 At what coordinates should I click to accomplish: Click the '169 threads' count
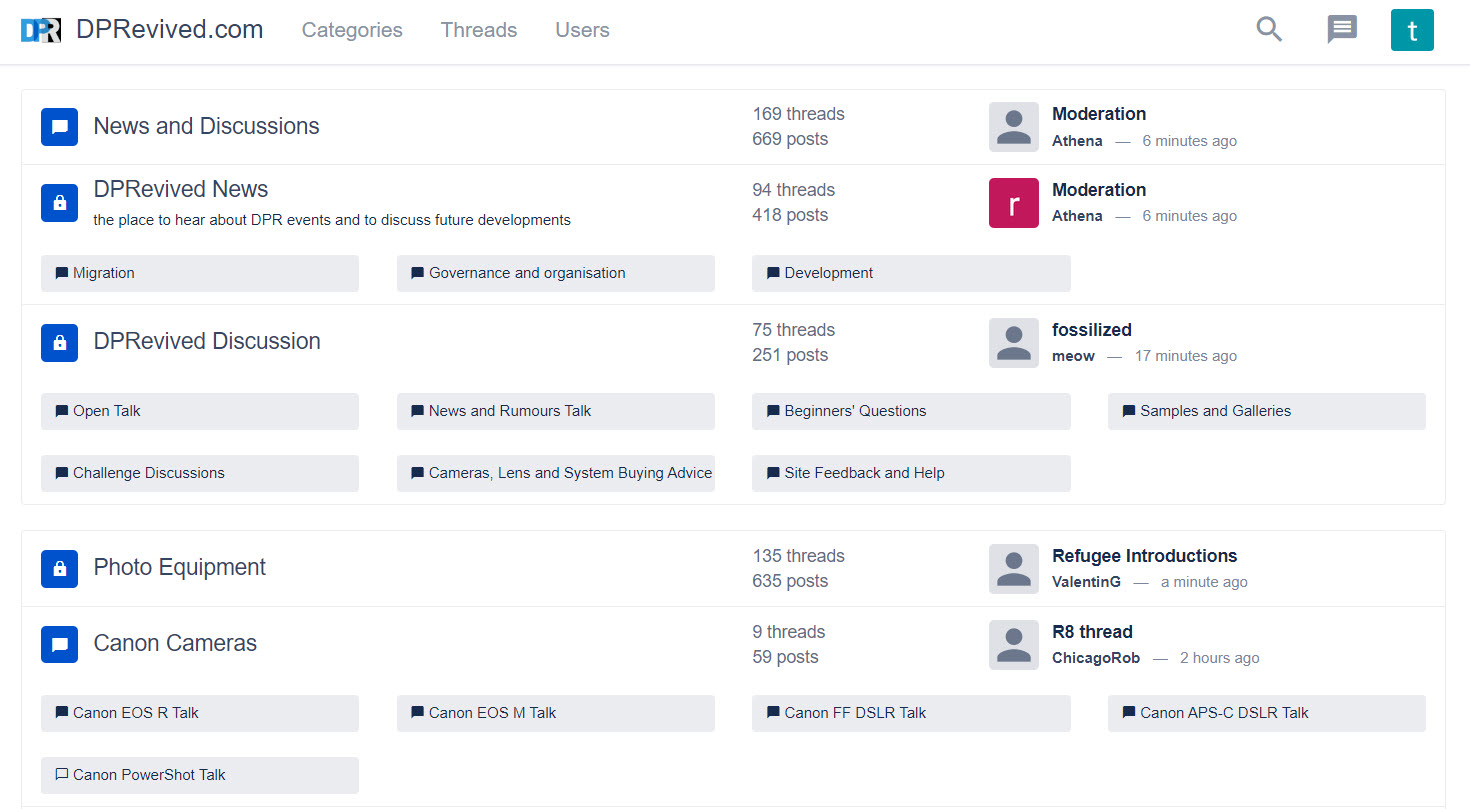(x=798, y=114)
